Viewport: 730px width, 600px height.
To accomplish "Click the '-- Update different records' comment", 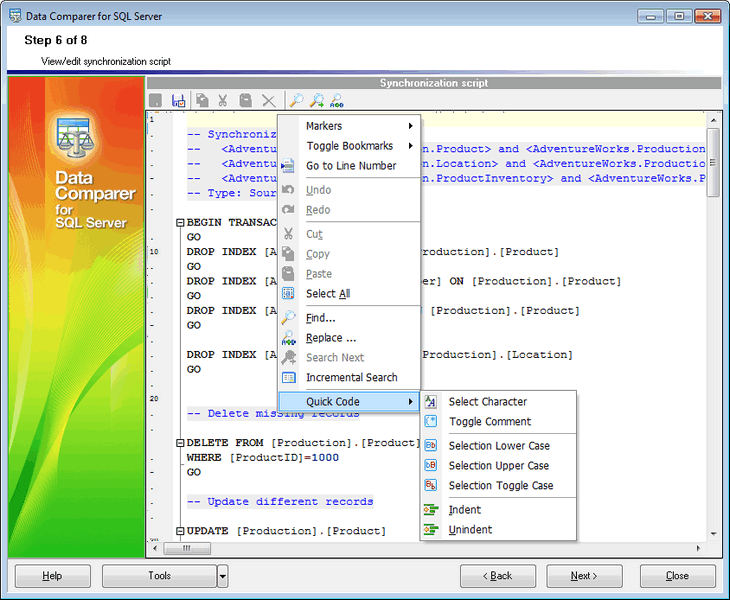I will pyautogui.click(x=280, y=502).
